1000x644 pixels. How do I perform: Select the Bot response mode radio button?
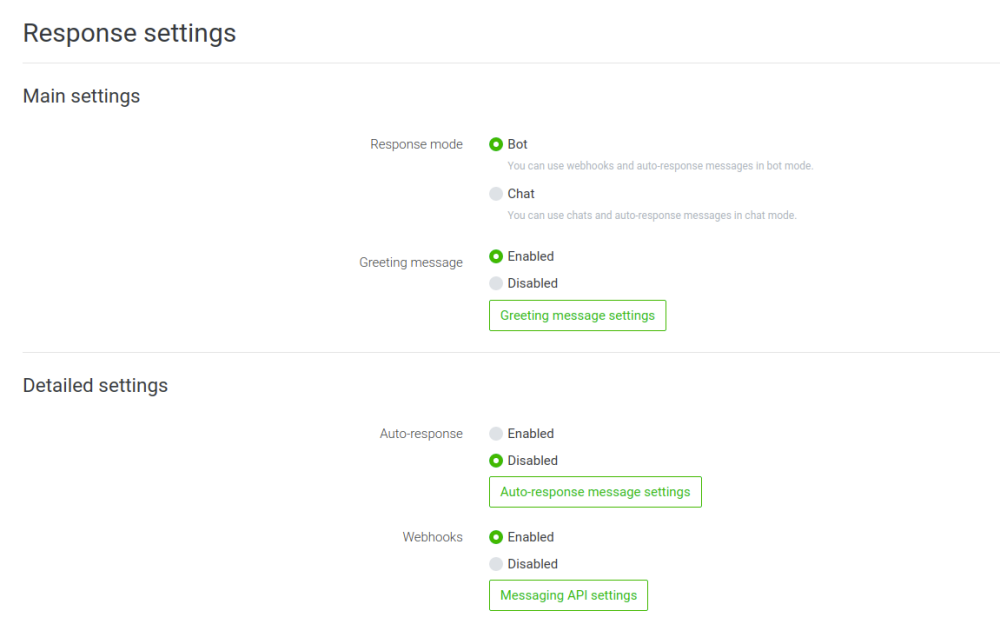tap(496, 144)
